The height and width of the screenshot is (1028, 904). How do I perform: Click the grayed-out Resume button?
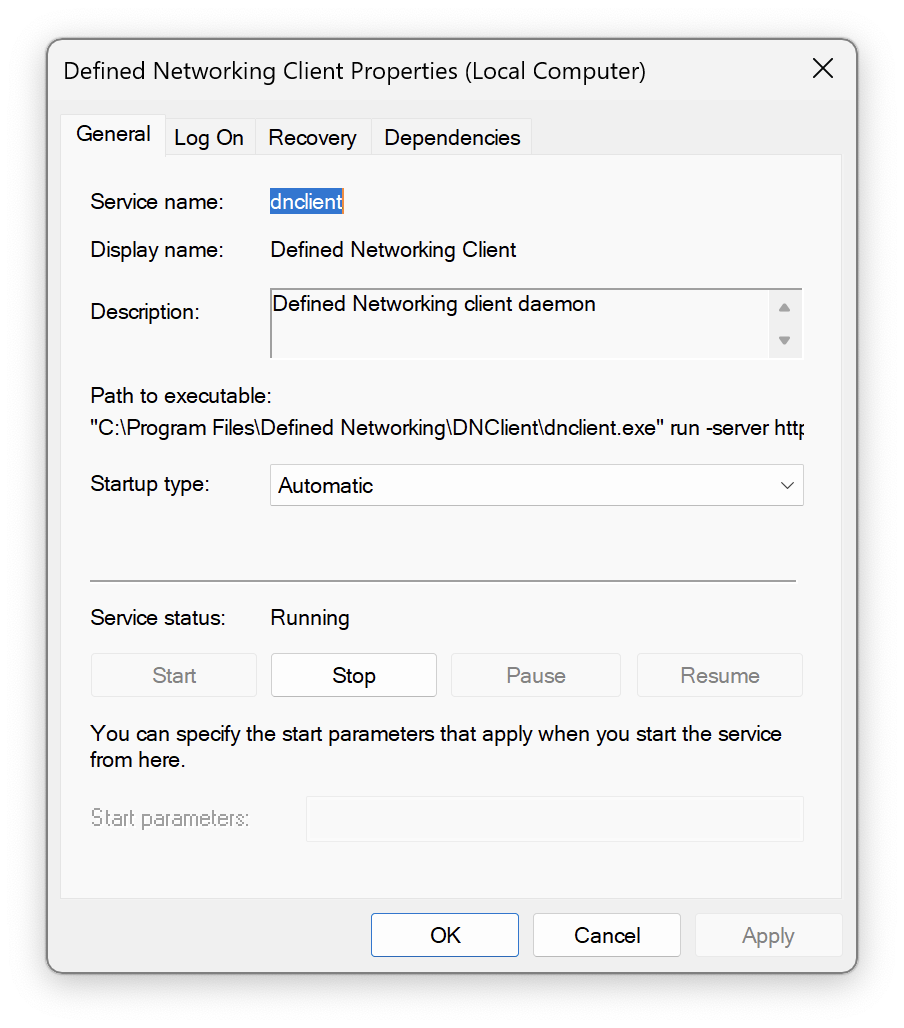point(719,675)
